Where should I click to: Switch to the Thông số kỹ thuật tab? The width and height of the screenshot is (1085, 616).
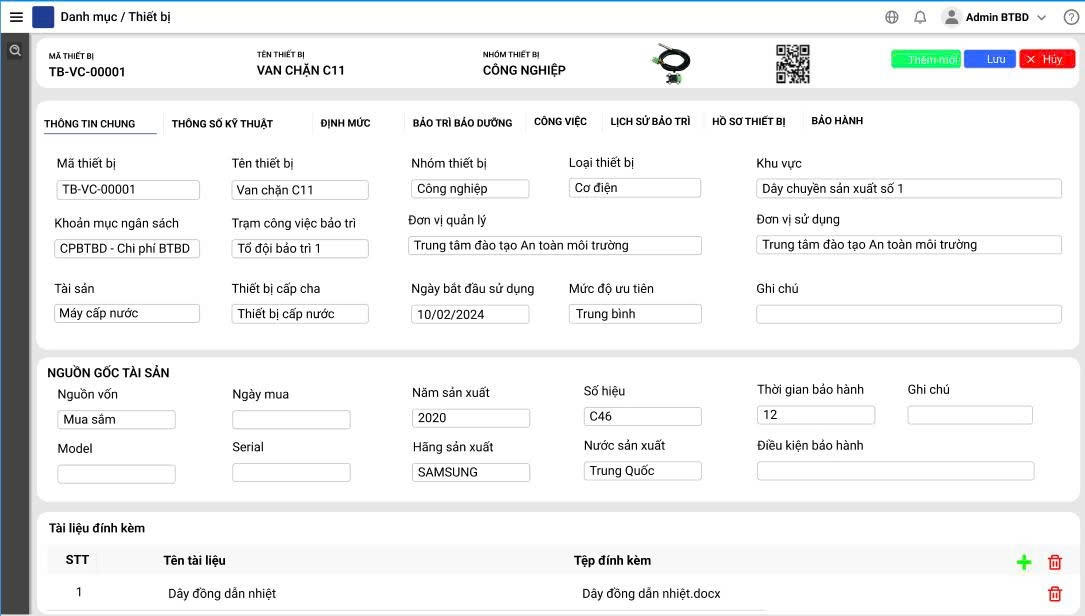click(x=222, y=124)
